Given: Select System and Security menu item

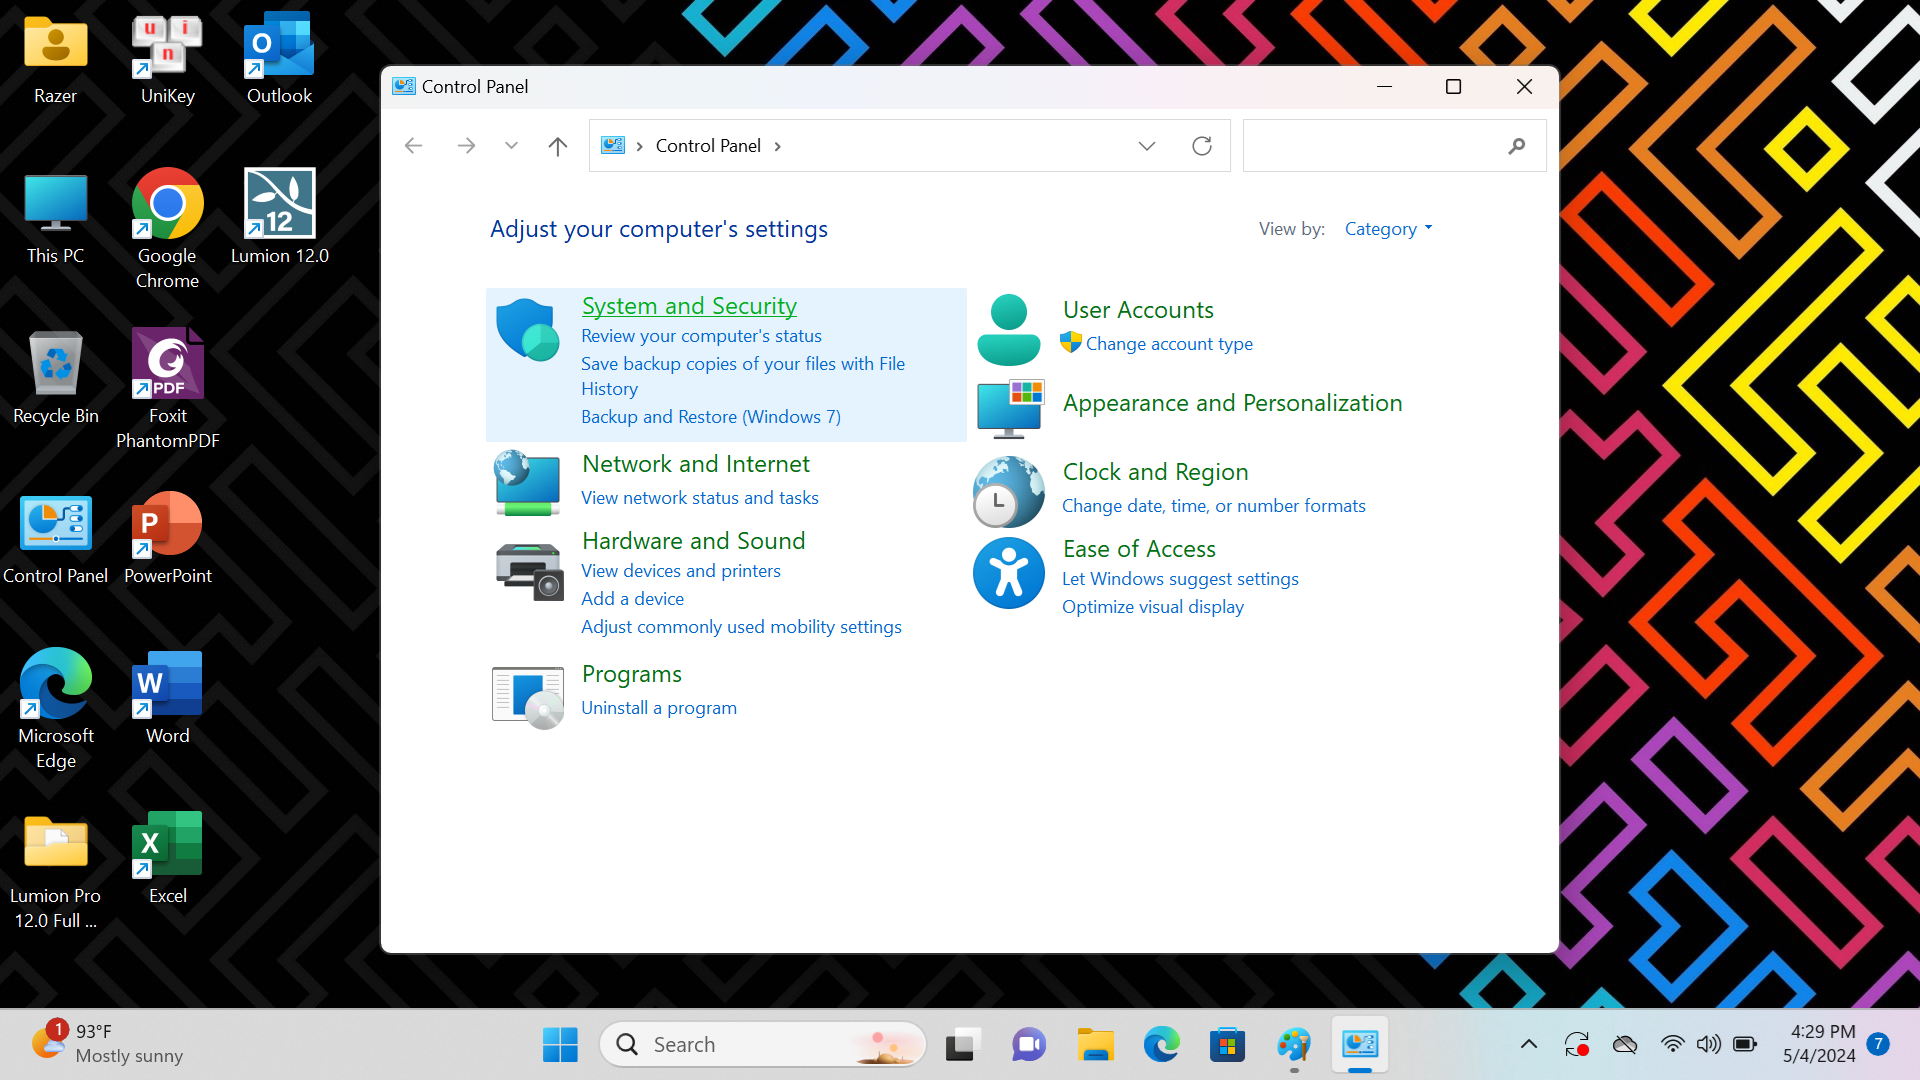Looking at the screenshot, I should click(x=688, y=305).
